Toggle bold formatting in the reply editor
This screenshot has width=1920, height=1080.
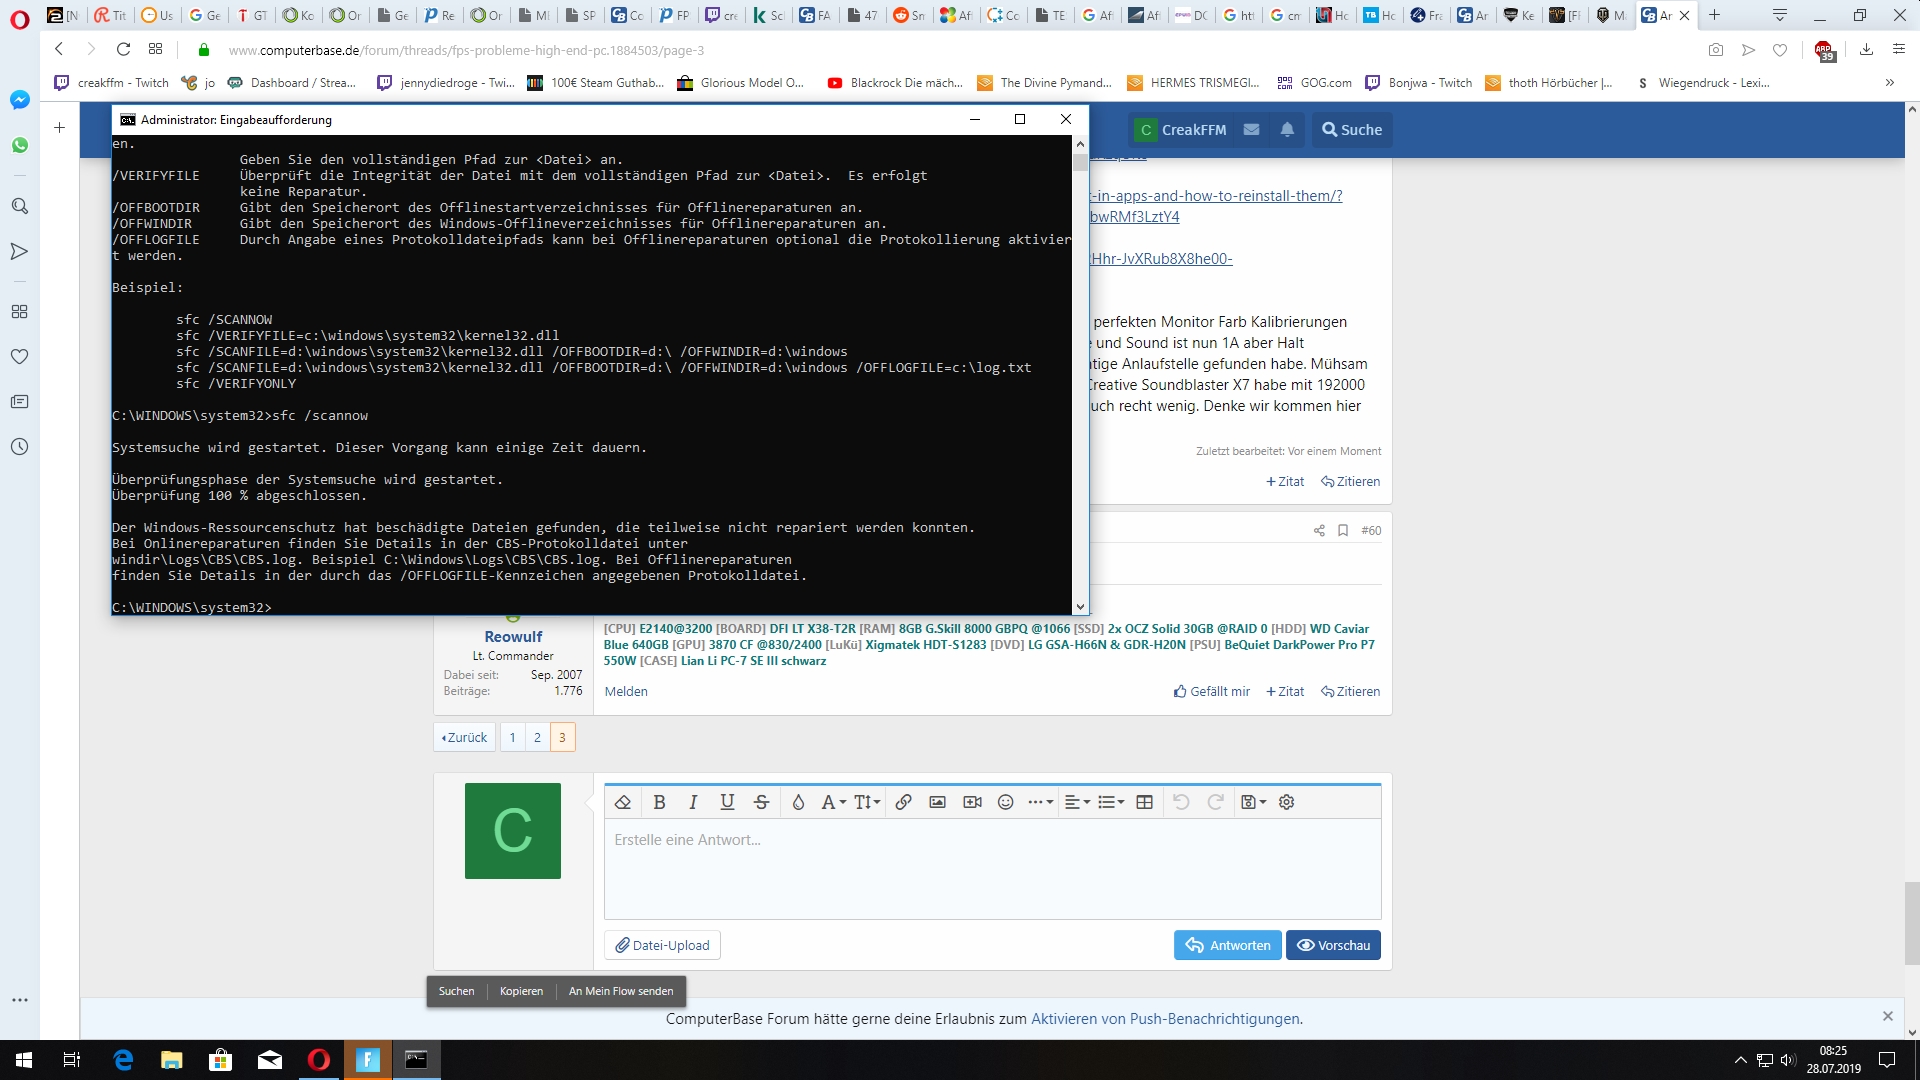[x=659, y=802]
